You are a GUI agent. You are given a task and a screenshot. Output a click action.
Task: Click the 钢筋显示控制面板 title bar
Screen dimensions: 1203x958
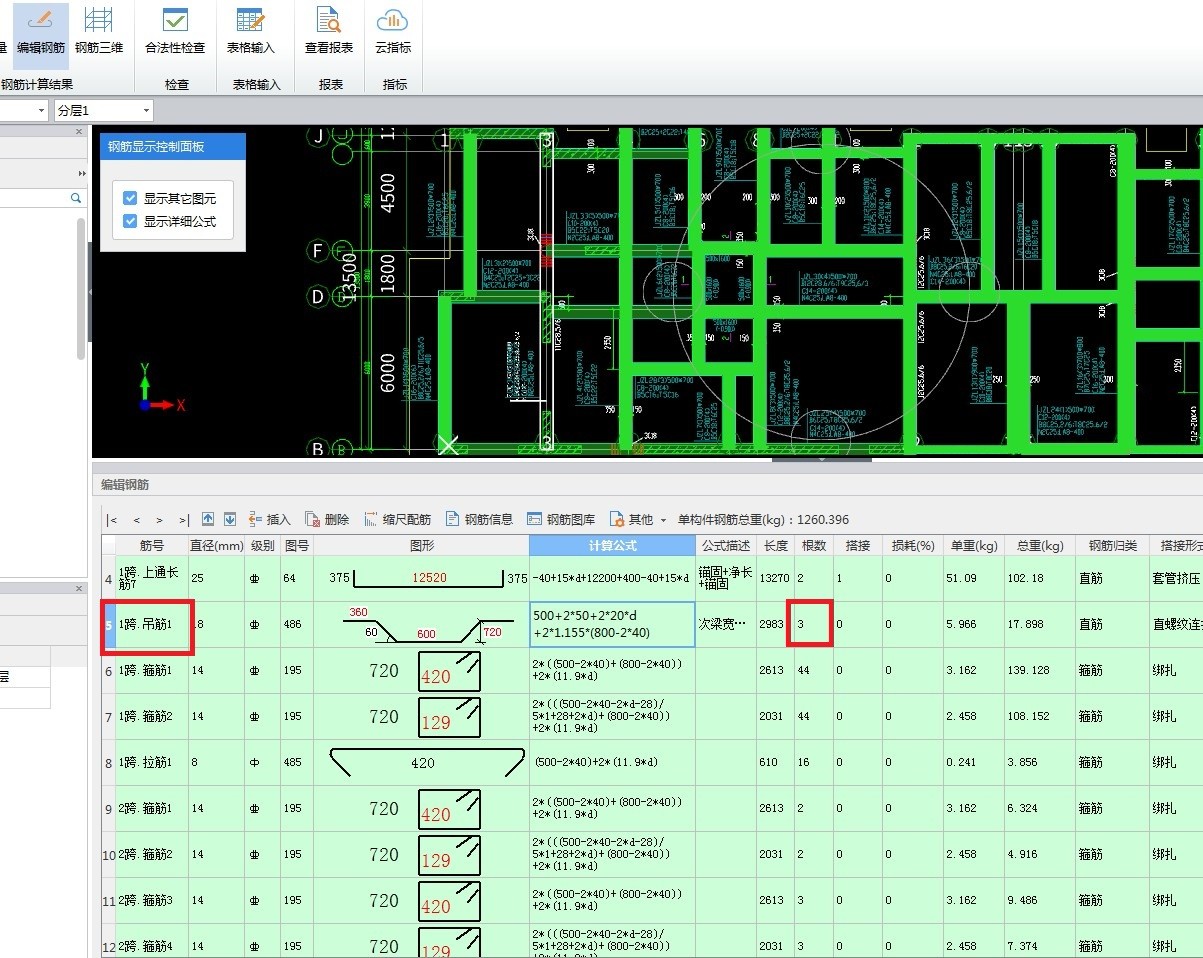[x=173, y=146]
